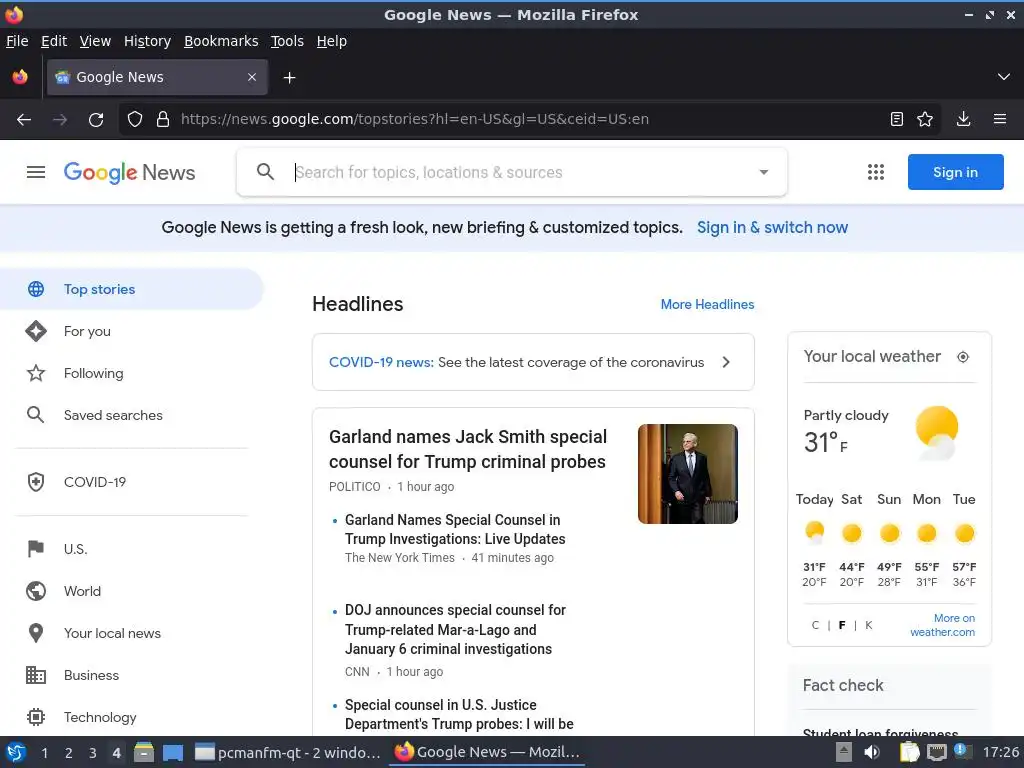The image size is (1024, 768).
Task: Open the Firefox View pinned icon
Action: [20, 77]
